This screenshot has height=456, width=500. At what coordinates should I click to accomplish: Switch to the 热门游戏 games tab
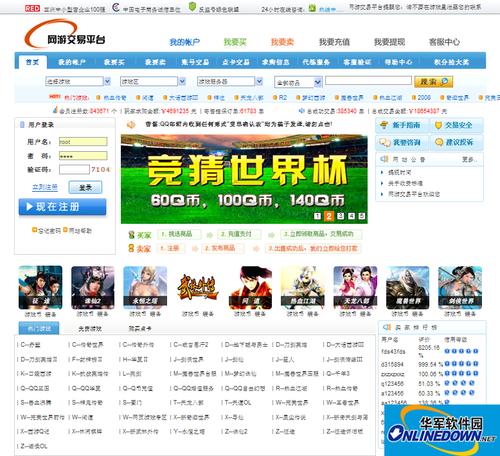pyautogui.click(x=39, y=328)
